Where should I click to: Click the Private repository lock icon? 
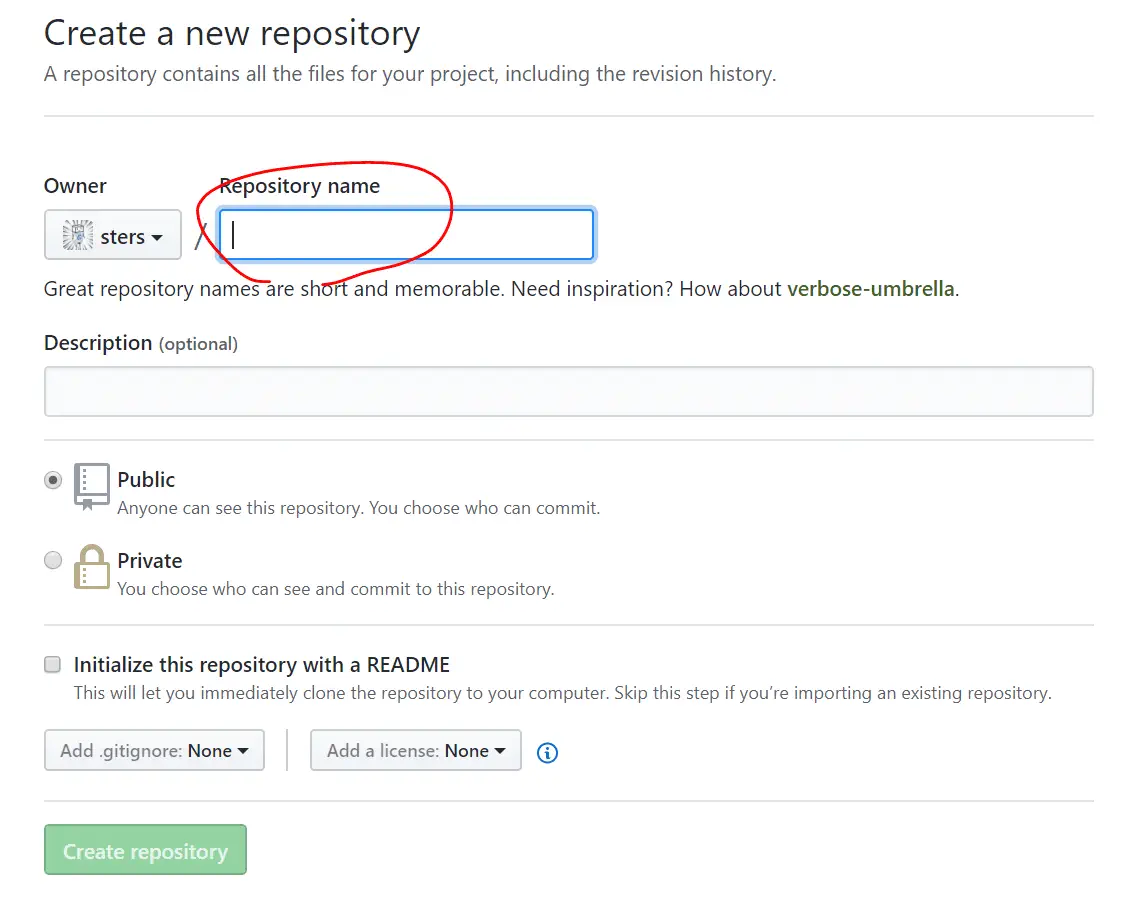[91, 567]
